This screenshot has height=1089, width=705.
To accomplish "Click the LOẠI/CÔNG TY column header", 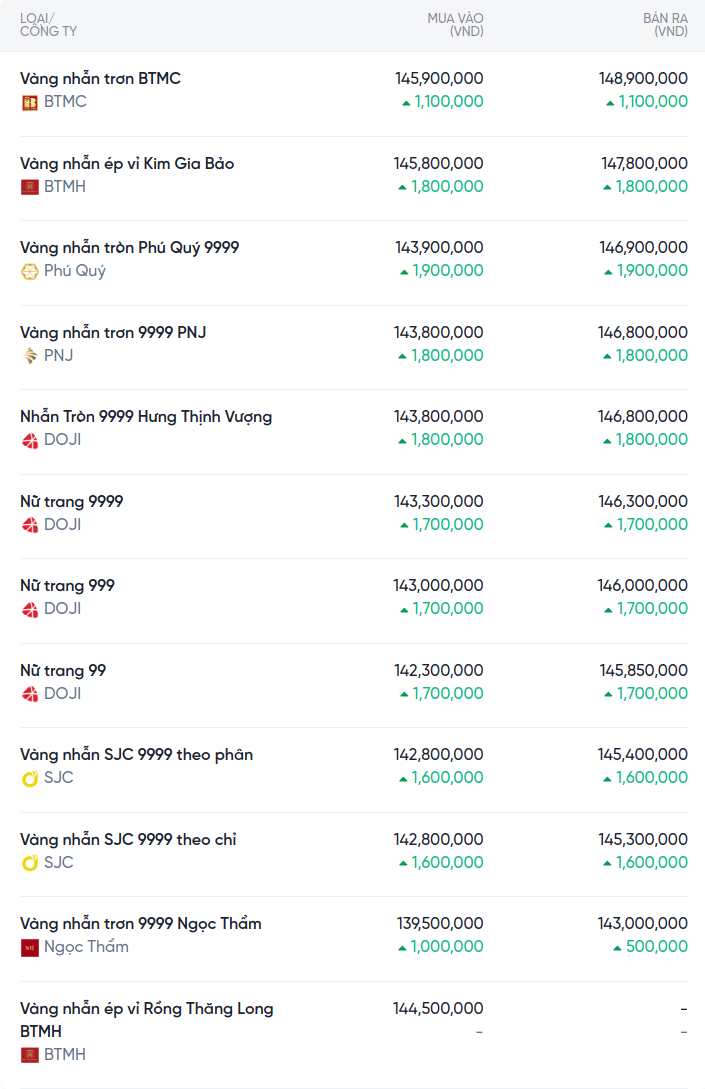I will [x=48, y=25].
